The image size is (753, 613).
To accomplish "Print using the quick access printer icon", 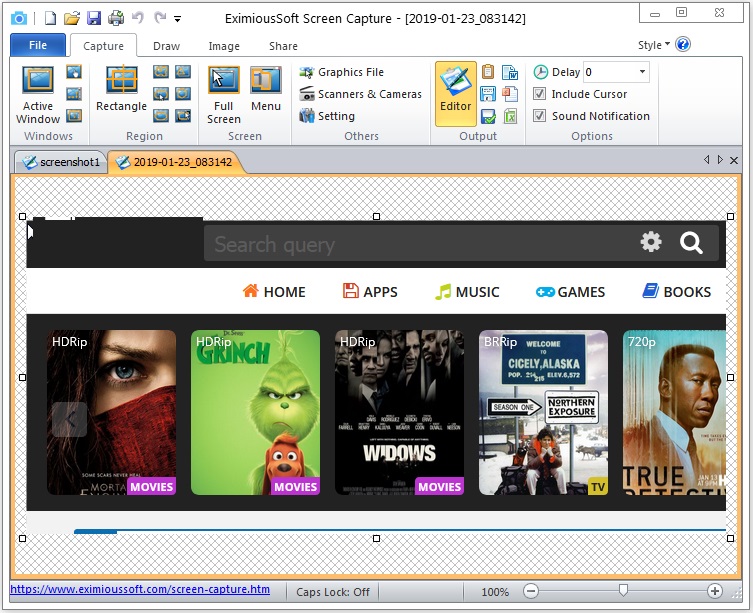I will 116,18.
